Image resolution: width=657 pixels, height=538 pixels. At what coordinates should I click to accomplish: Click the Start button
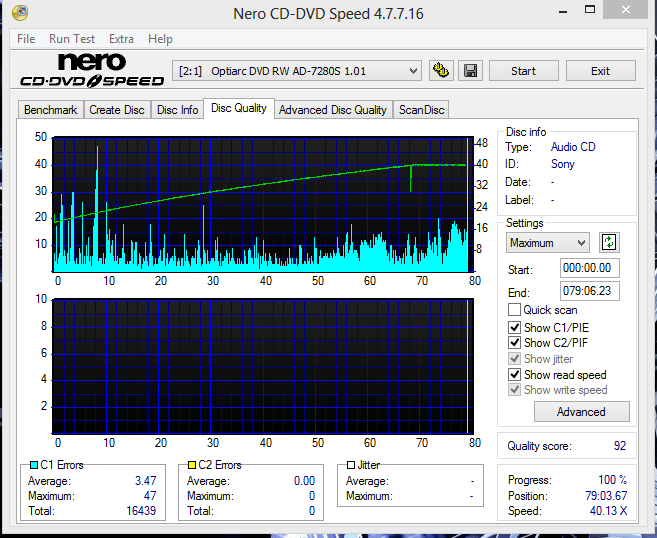click(523, 71)
